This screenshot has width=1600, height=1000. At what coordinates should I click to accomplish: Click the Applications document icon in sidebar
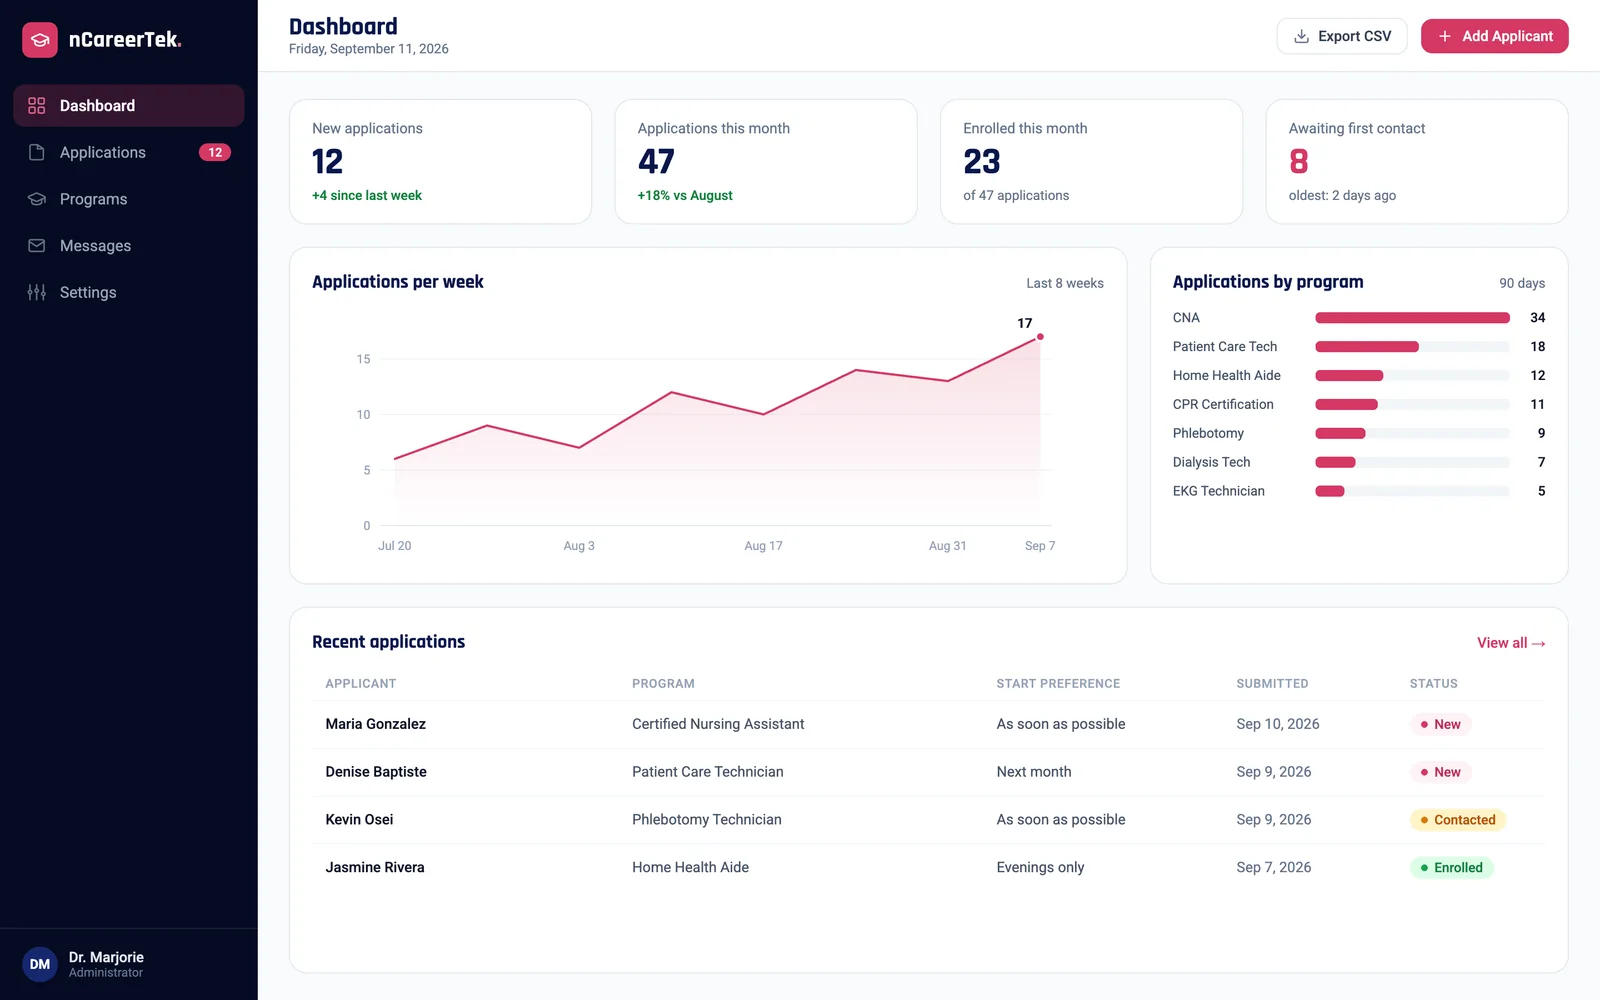tap(37, 152)
